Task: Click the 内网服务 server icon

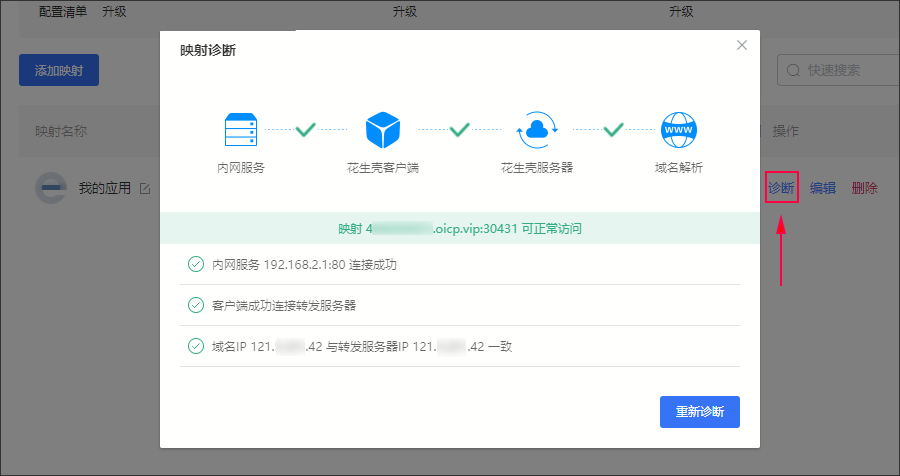Action: 241,130
